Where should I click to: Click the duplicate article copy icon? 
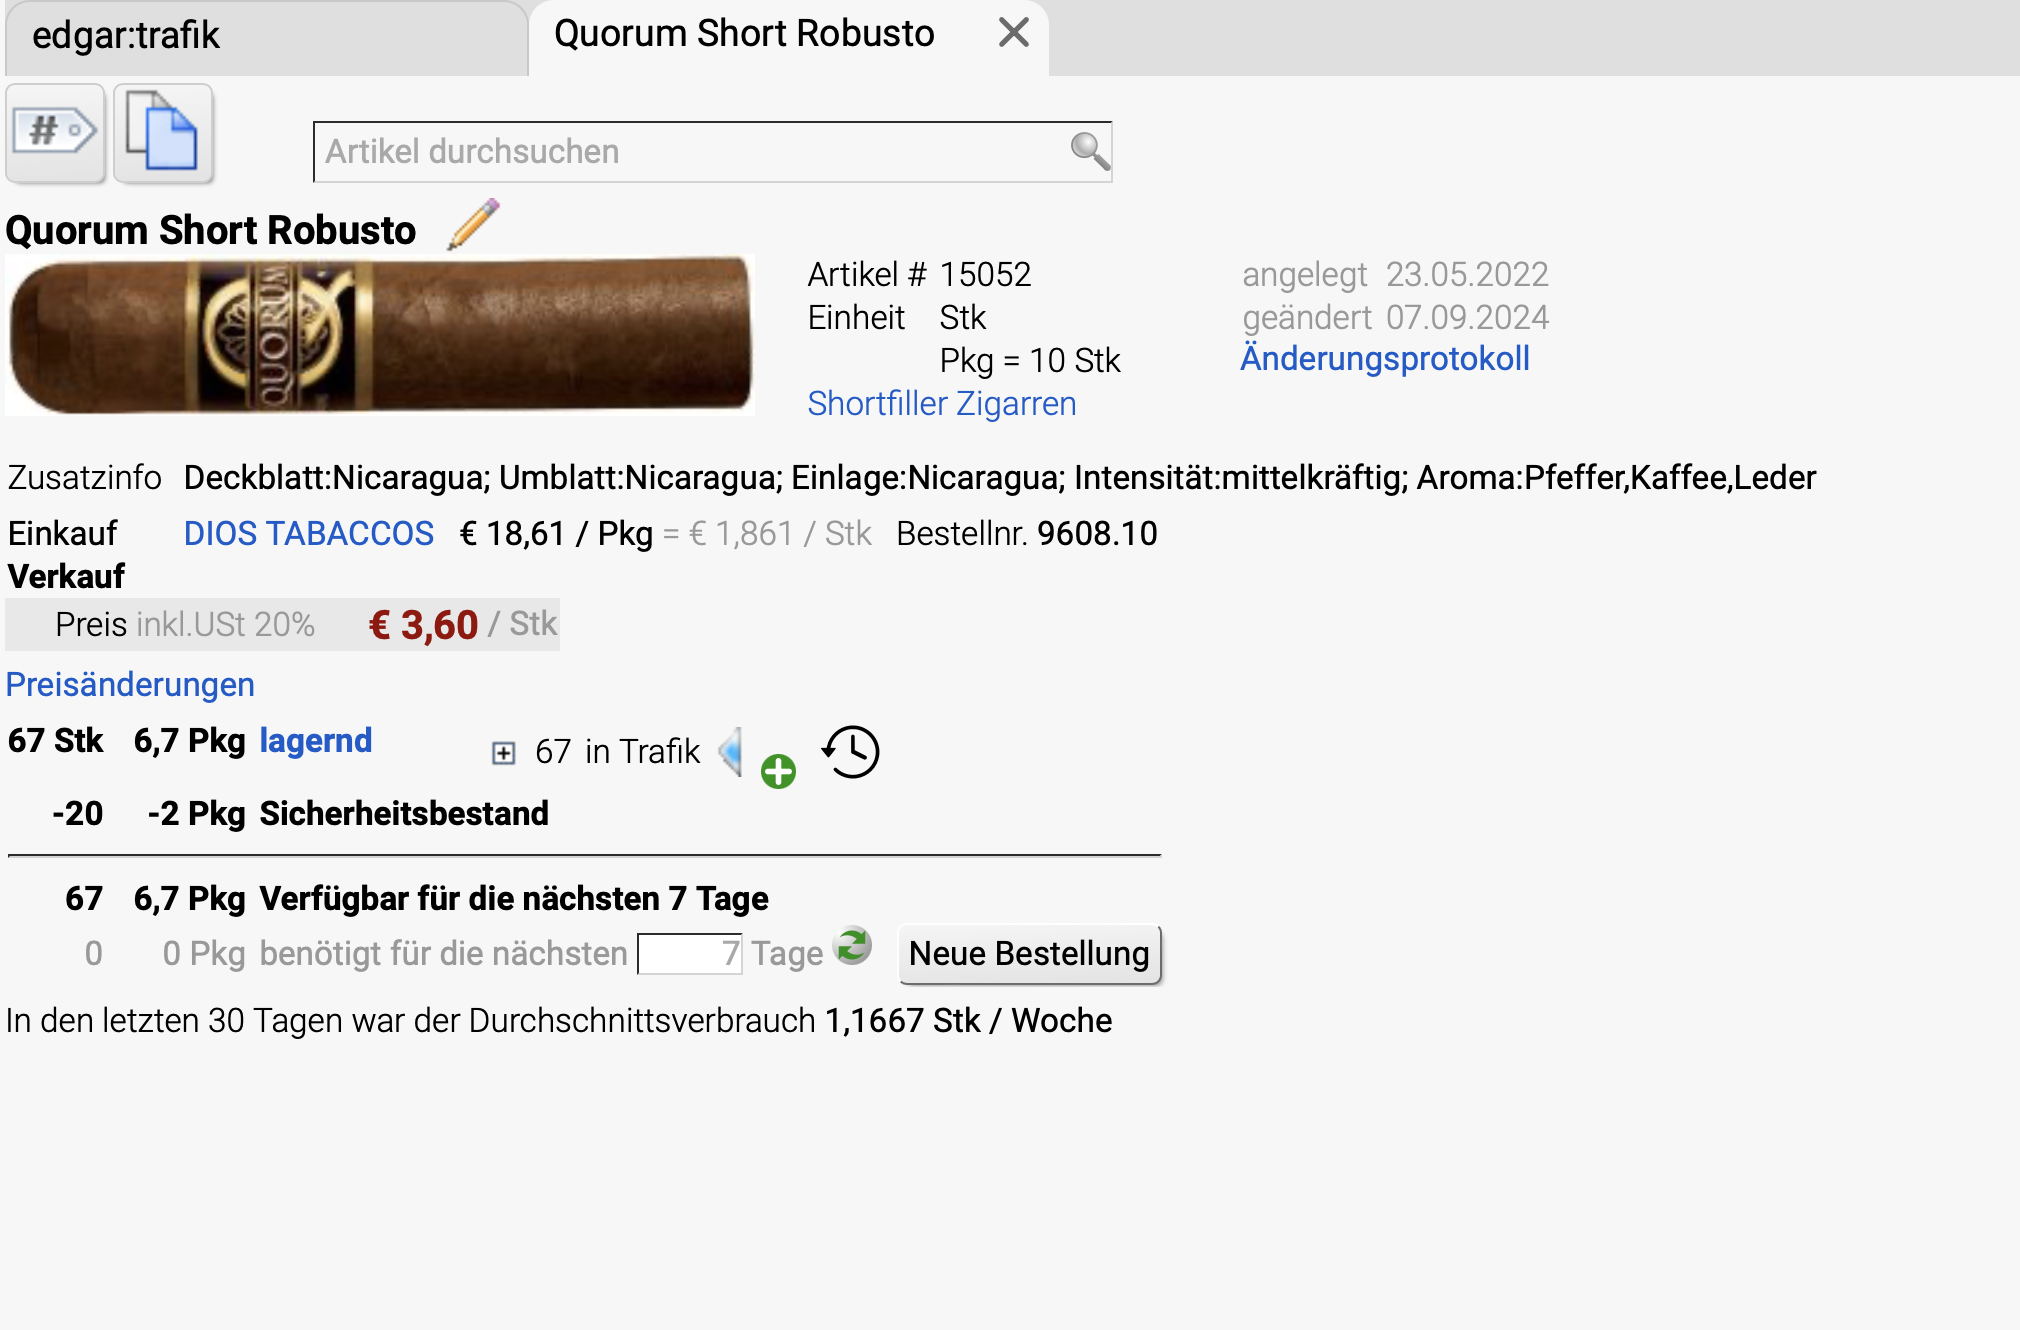coord(163,133)
